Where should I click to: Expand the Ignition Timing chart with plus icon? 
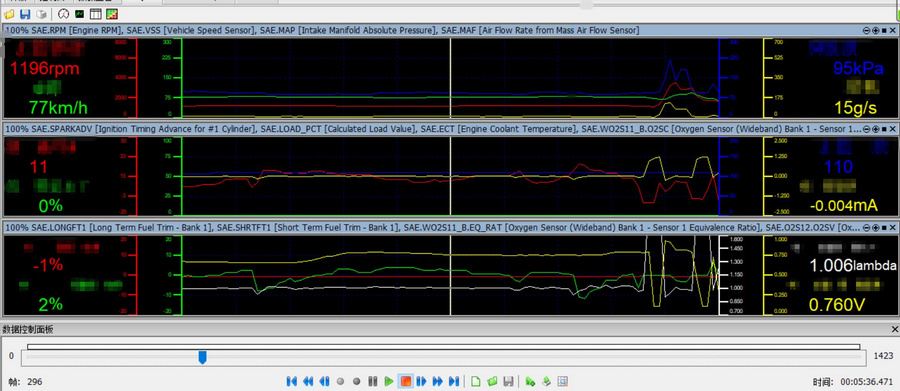tap(875, 129)
